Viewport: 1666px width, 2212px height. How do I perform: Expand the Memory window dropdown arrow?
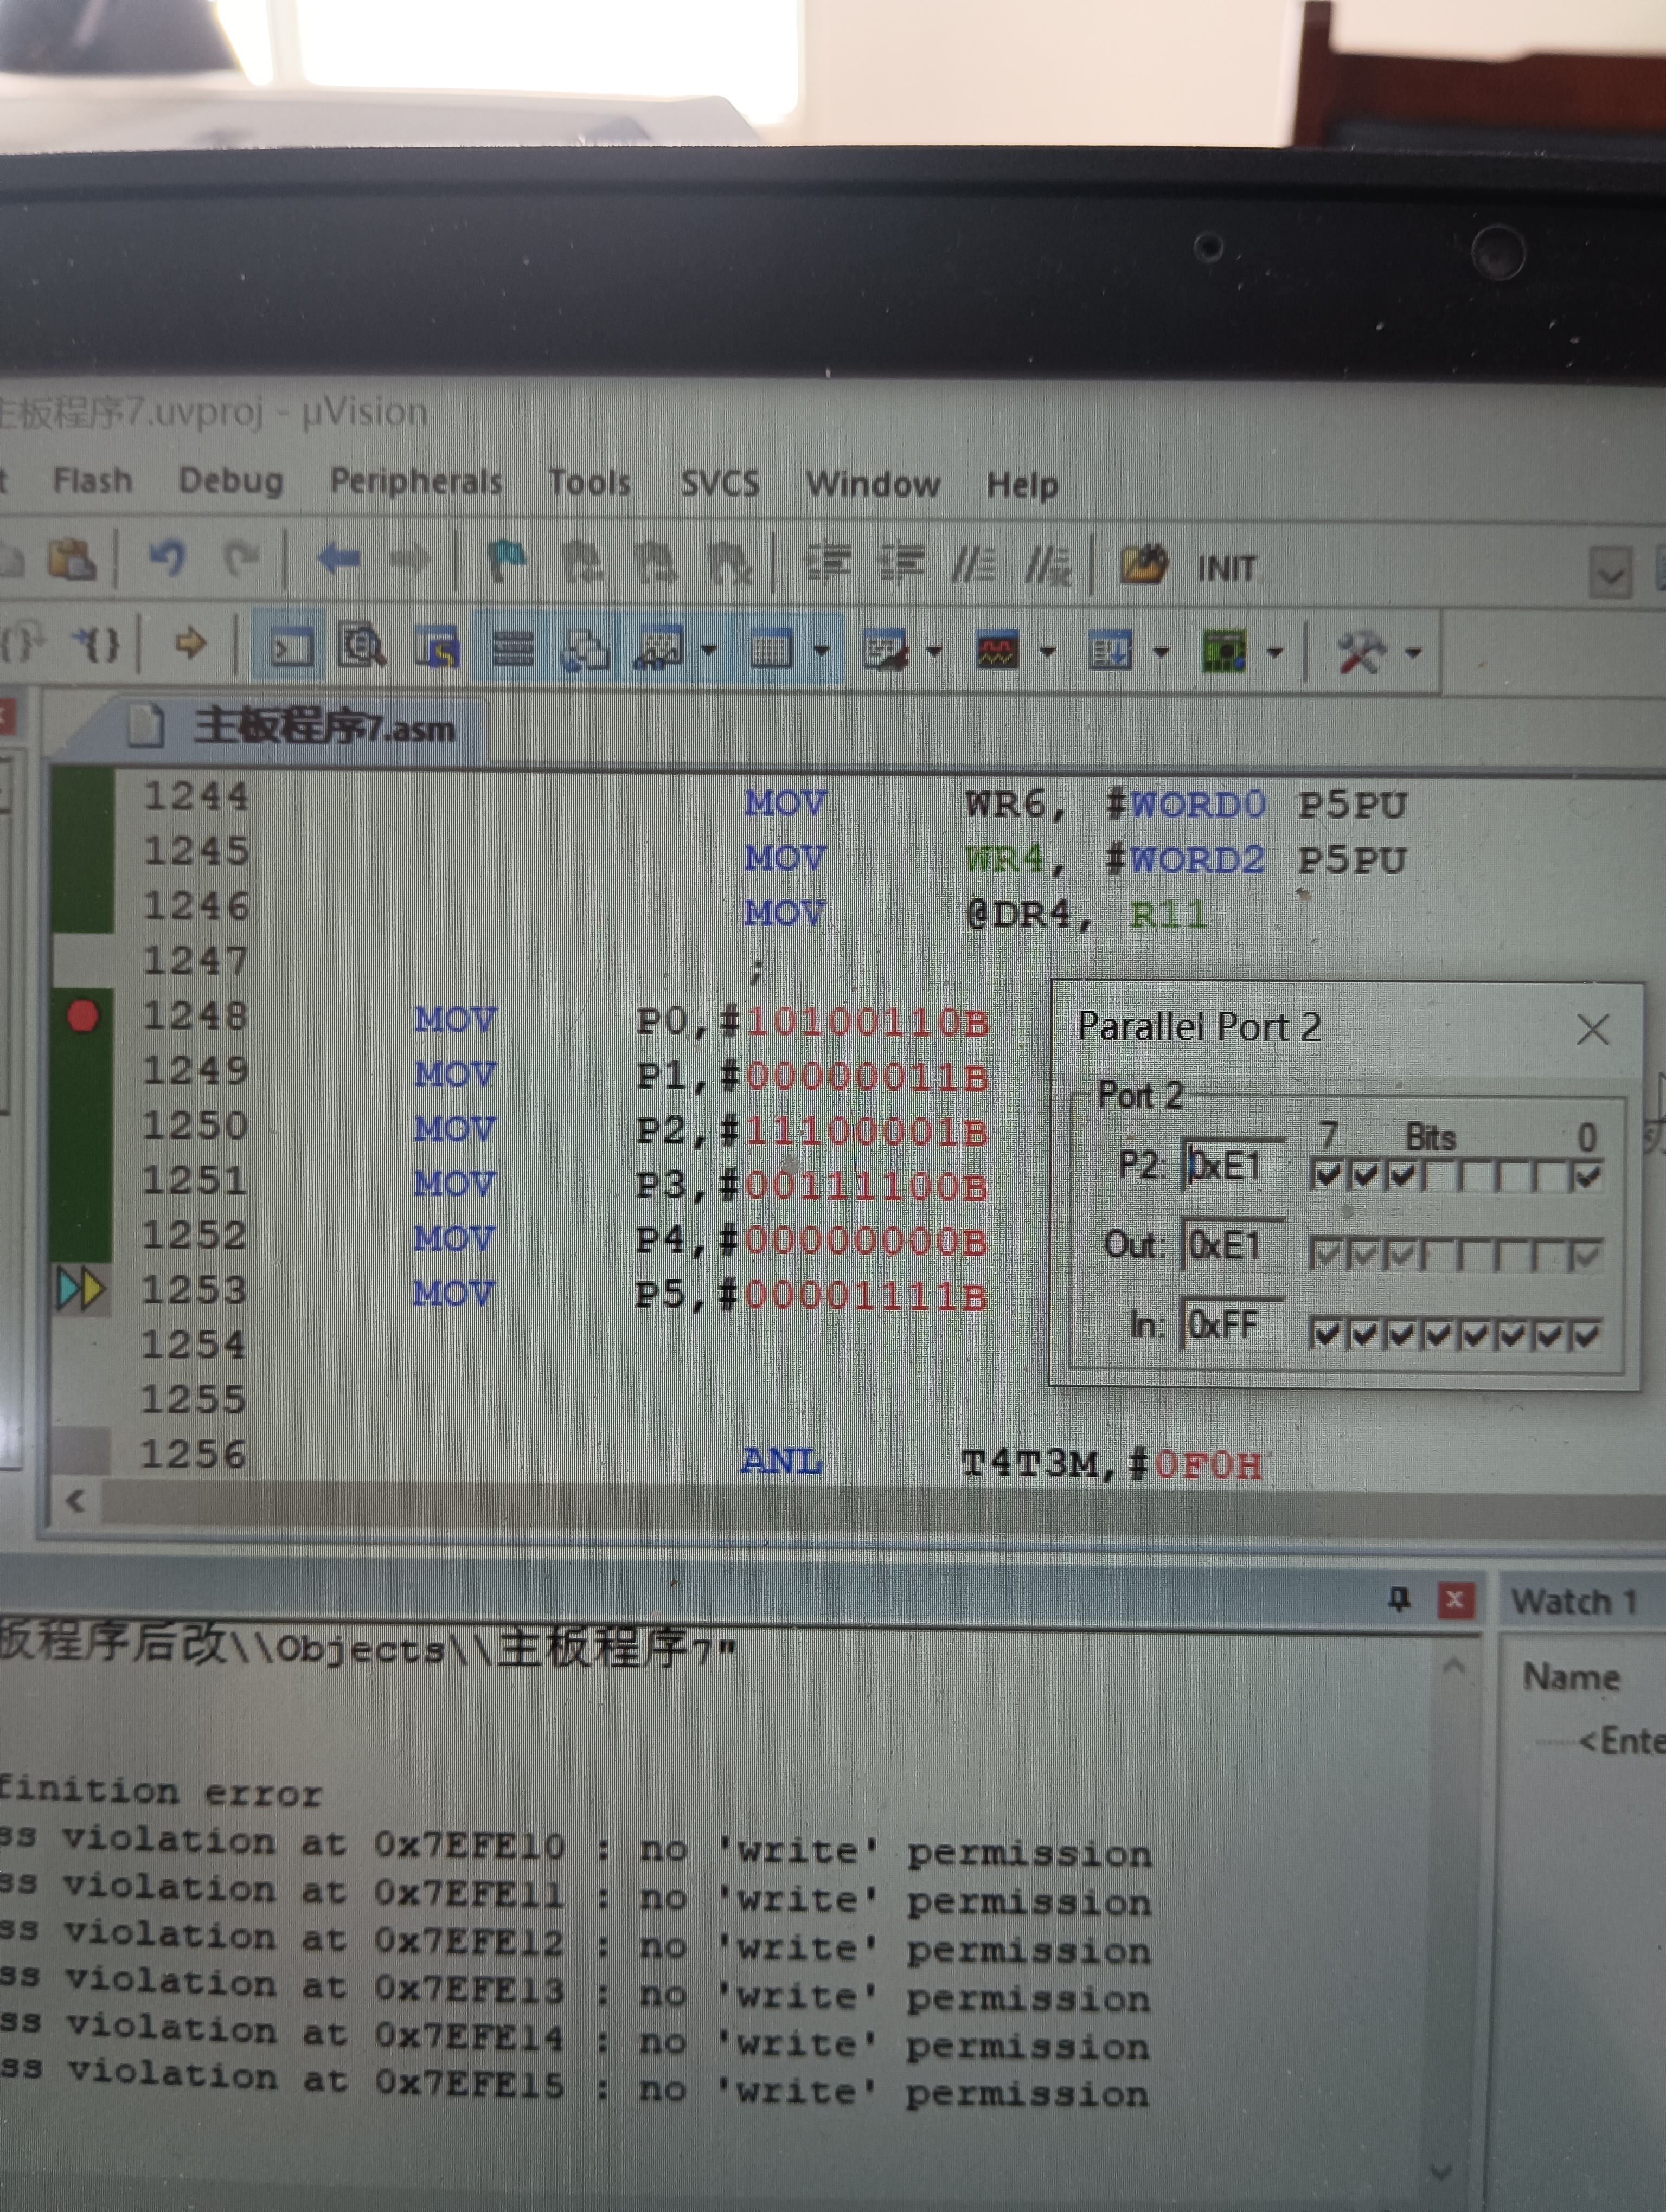coord(822,651)
